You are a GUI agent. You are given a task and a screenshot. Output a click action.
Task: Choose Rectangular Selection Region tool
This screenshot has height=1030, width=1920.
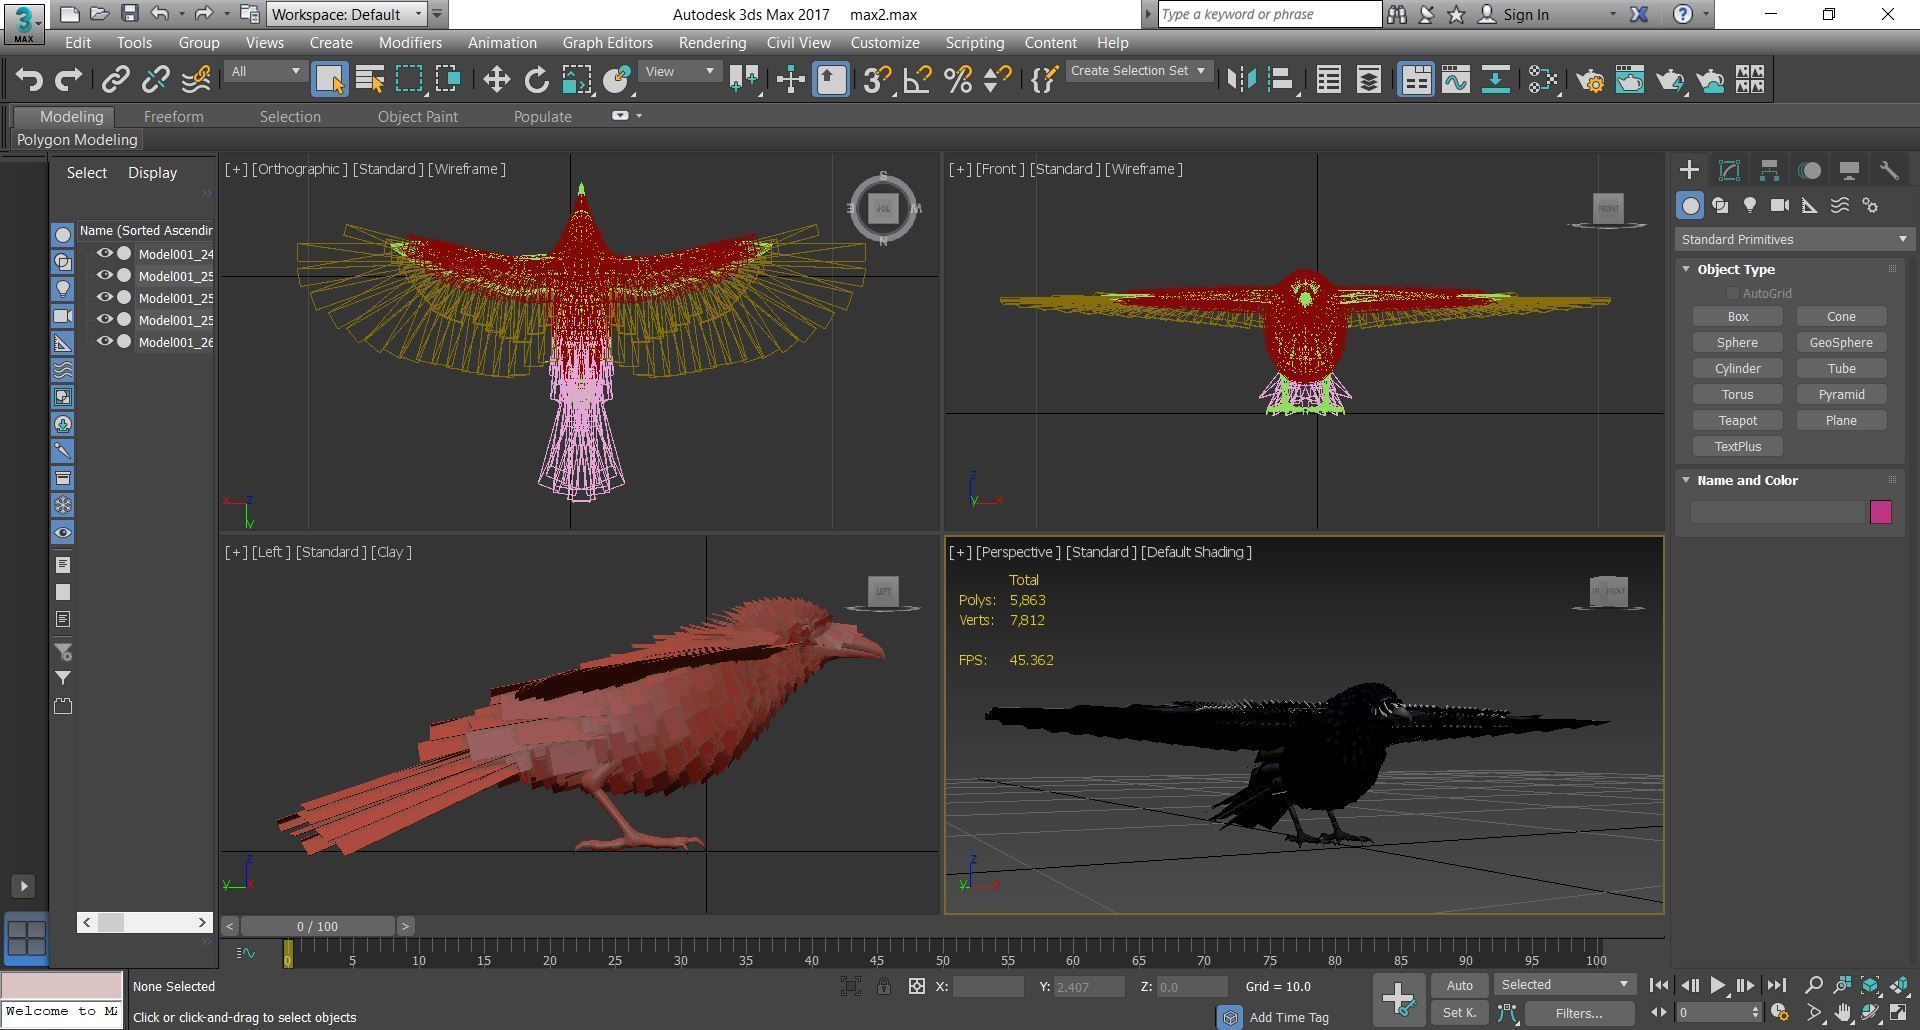tap(409, 80)
